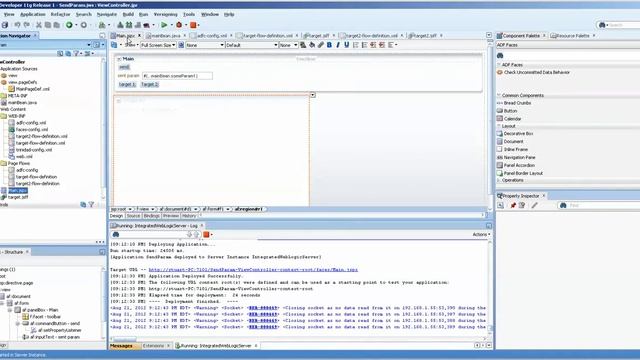This screenshot has width=640, height=360.
Task: Click the Save All toolbar icon
Action: click(5, 25)
